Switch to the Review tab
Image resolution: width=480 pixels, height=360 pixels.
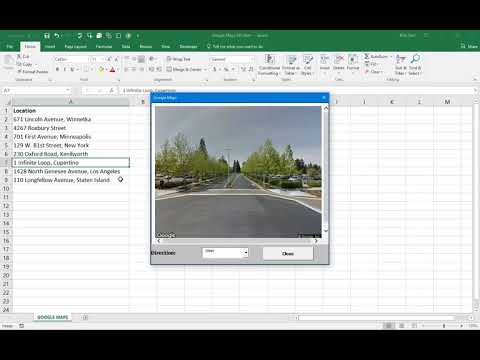click(146, 46)
